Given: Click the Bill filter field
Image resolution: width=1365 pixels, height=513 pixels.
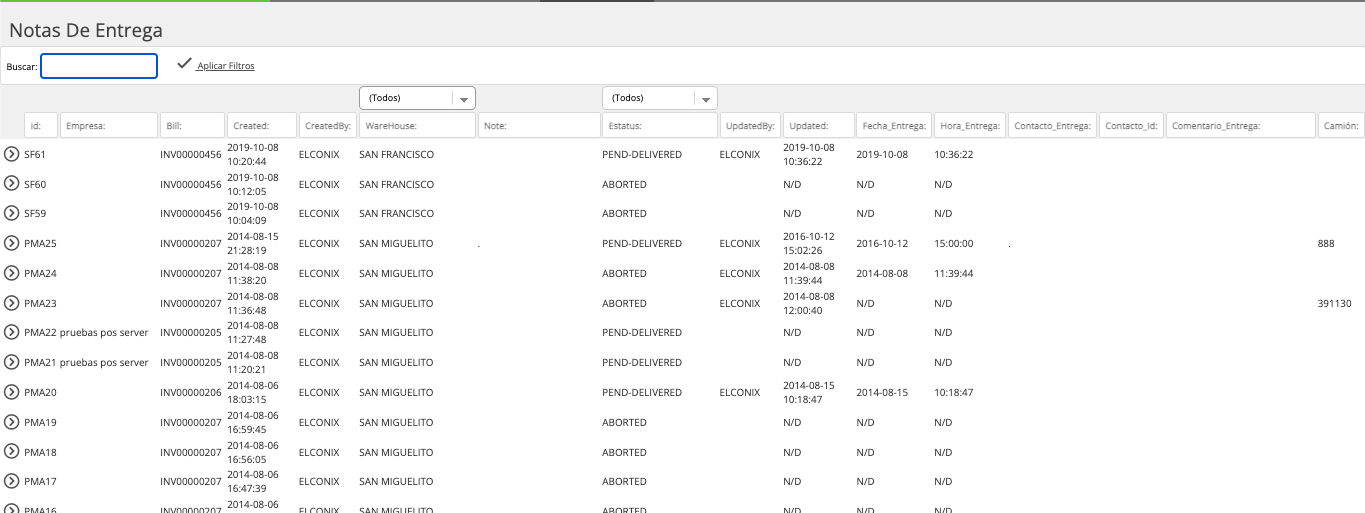Looking at the screenshot, I should coord(192,125).
